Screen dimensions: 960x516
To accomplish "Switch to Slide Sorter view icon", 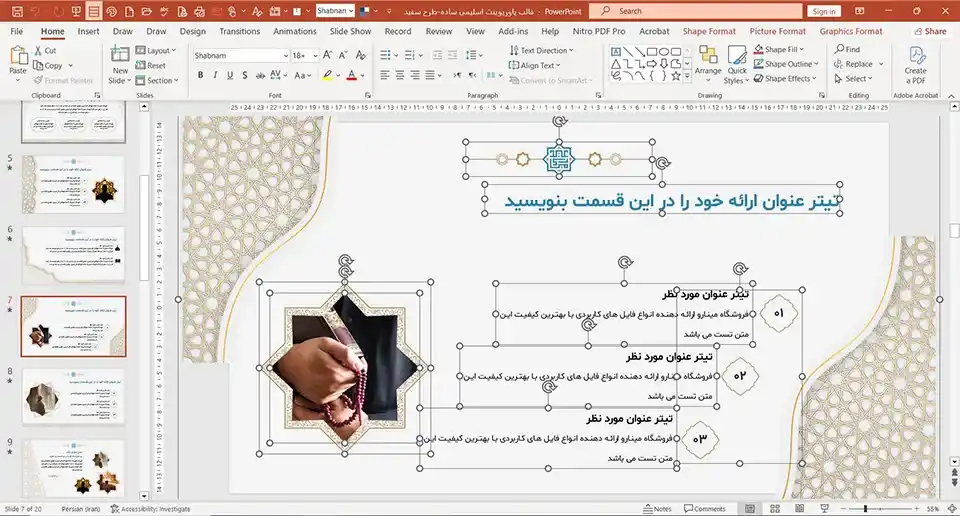I will pyautogui.click(x=774, y=509).
